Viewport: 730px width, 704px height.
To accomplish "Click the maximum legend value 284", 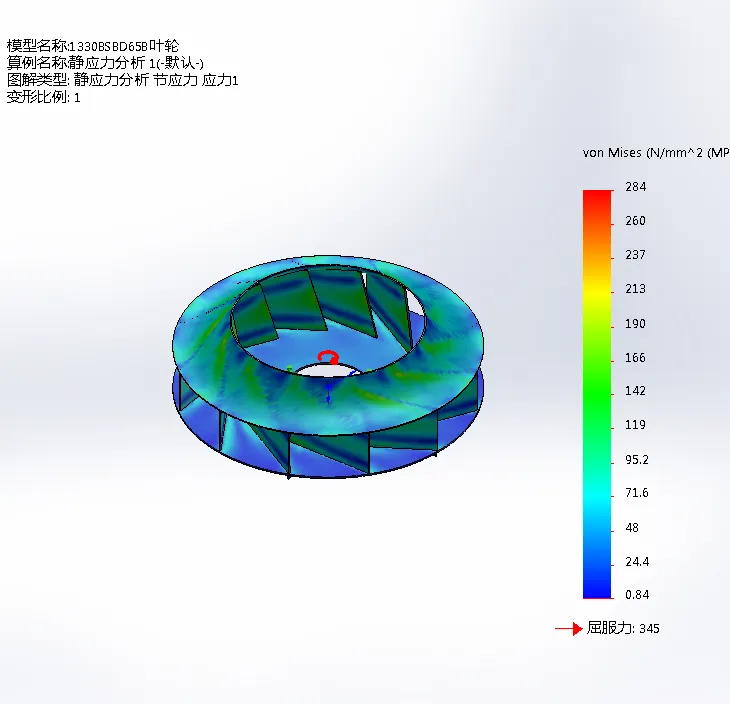I will click(635, 187).
